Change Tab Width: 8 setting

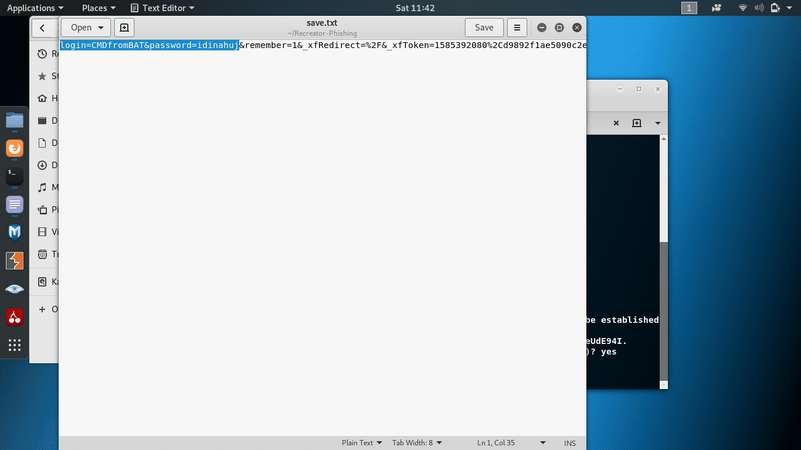pyautogui.click(x=417, y=443)
